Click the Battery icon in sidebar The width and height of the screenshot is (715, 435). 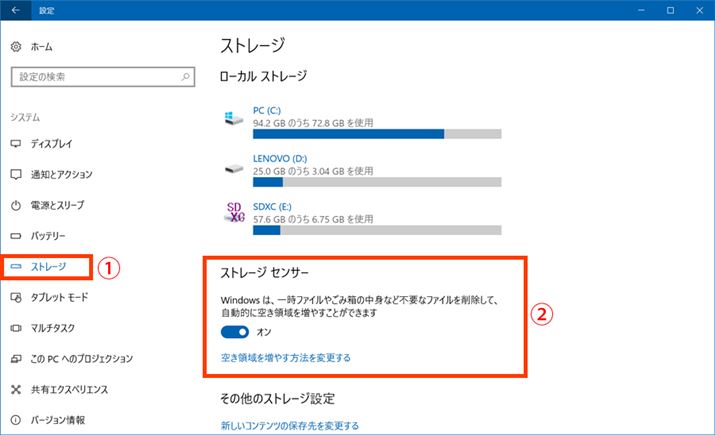point(15,236)
